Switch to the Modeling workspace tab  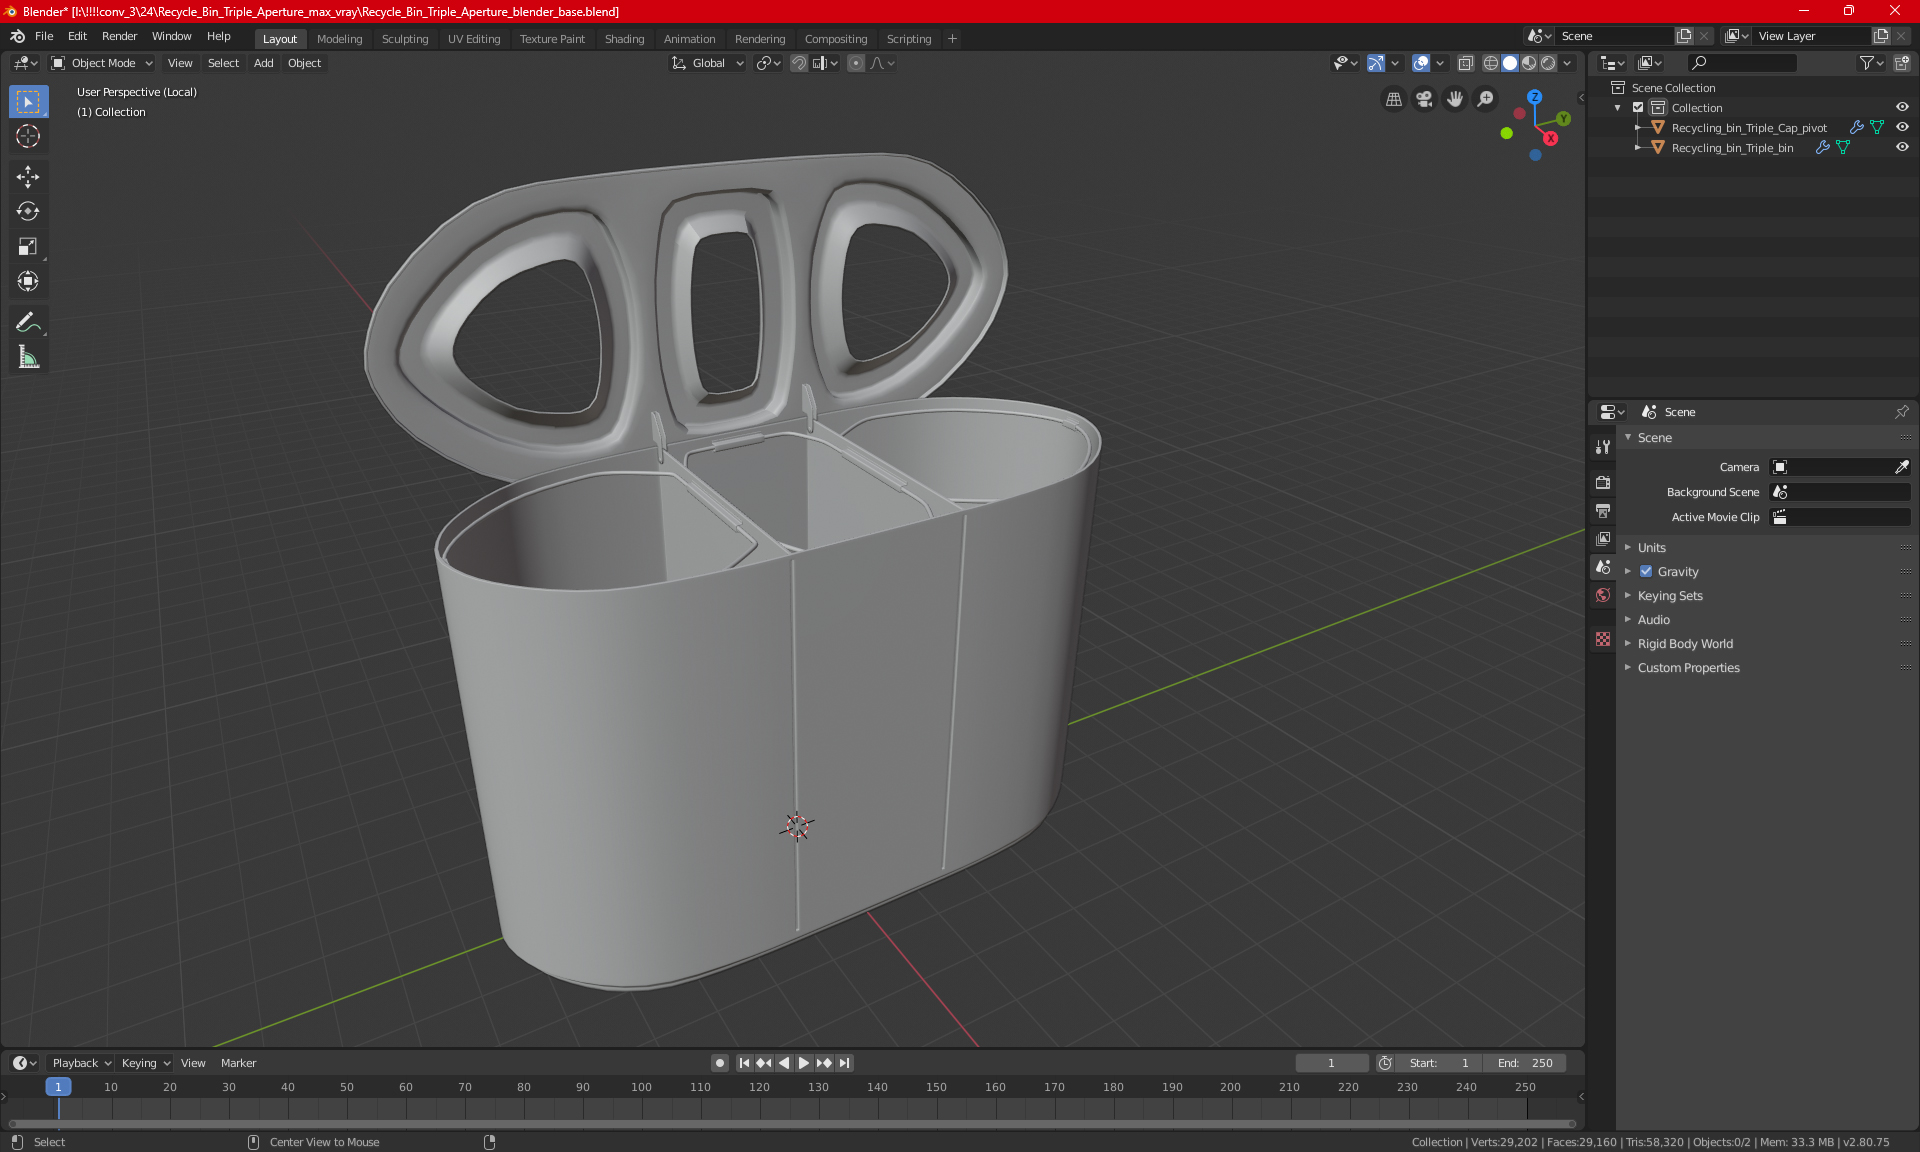339,39
